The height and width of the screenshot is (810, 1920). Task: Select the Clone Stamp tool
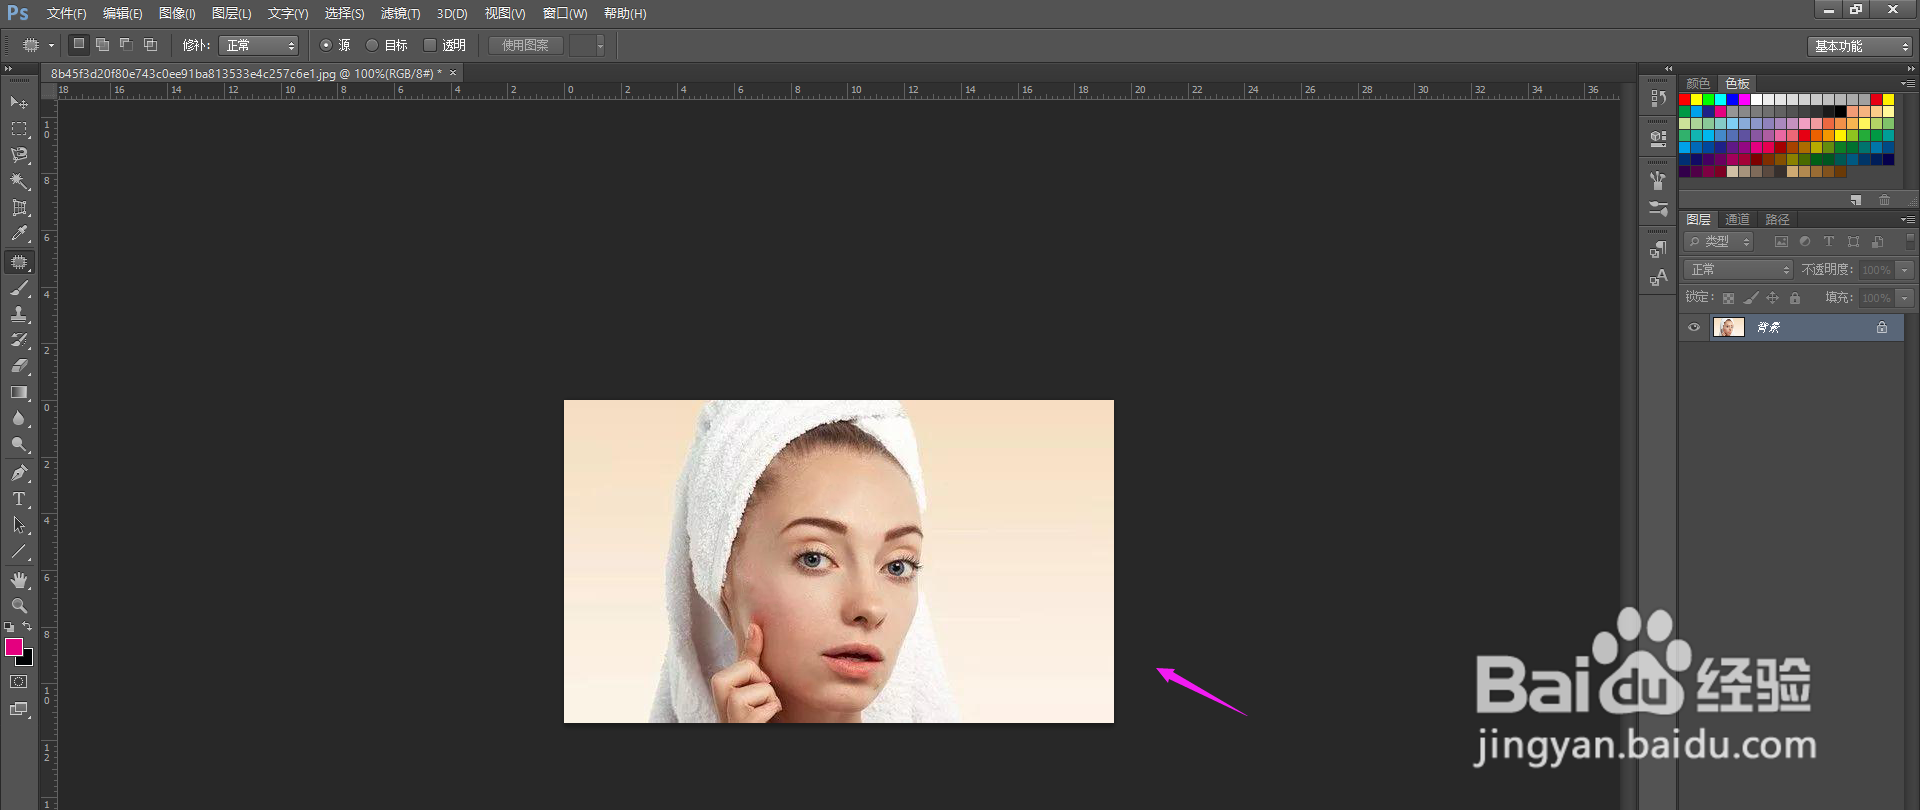point(19,314)
